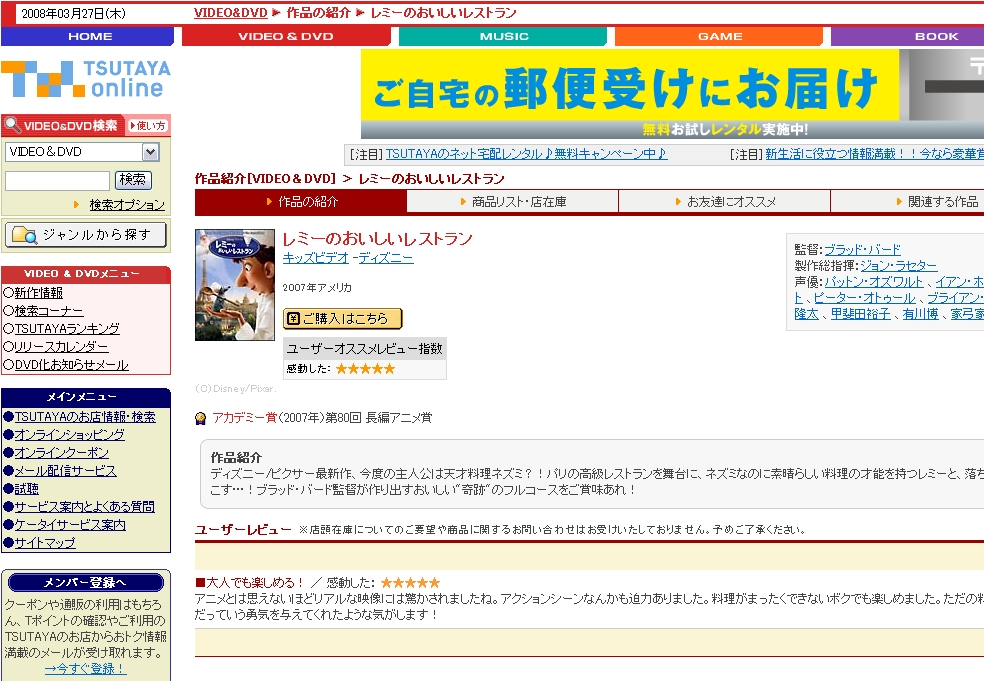The width and height of the screenshot is (984, 681).
Task: Open the VIDEO&DVD search category dropdown
Action: click(x=151, y=152)
